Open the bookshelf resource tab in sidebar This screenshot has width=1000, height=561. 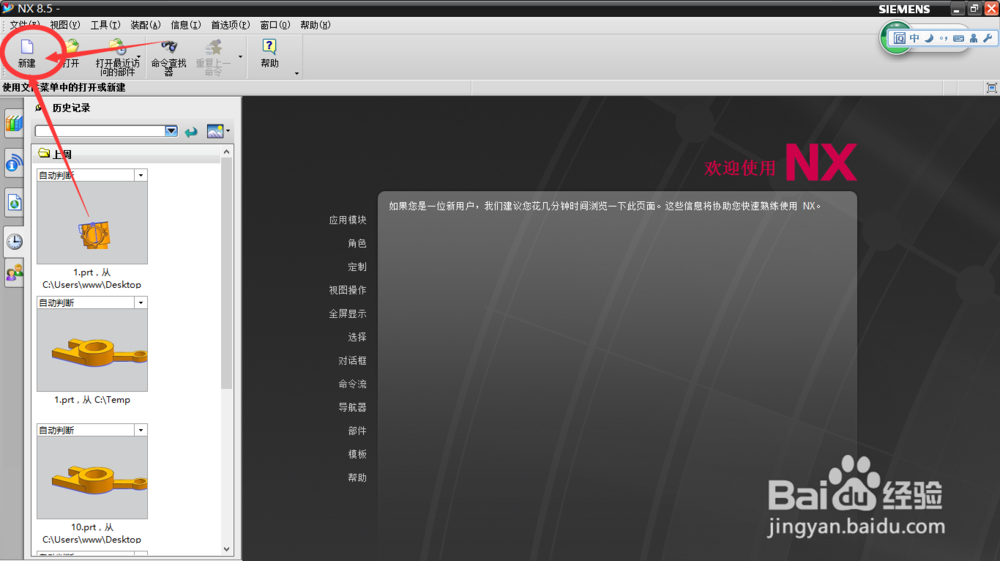[14, 124]
